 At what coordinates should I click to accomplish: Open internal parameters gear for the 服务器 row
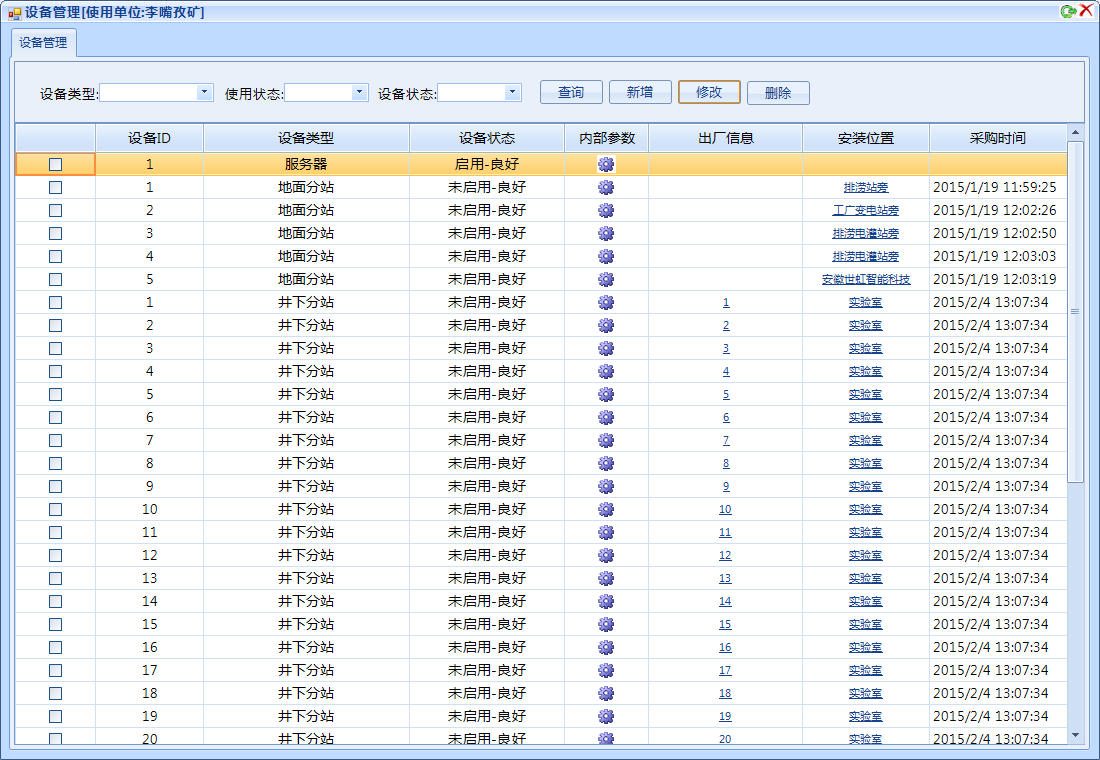606,165
